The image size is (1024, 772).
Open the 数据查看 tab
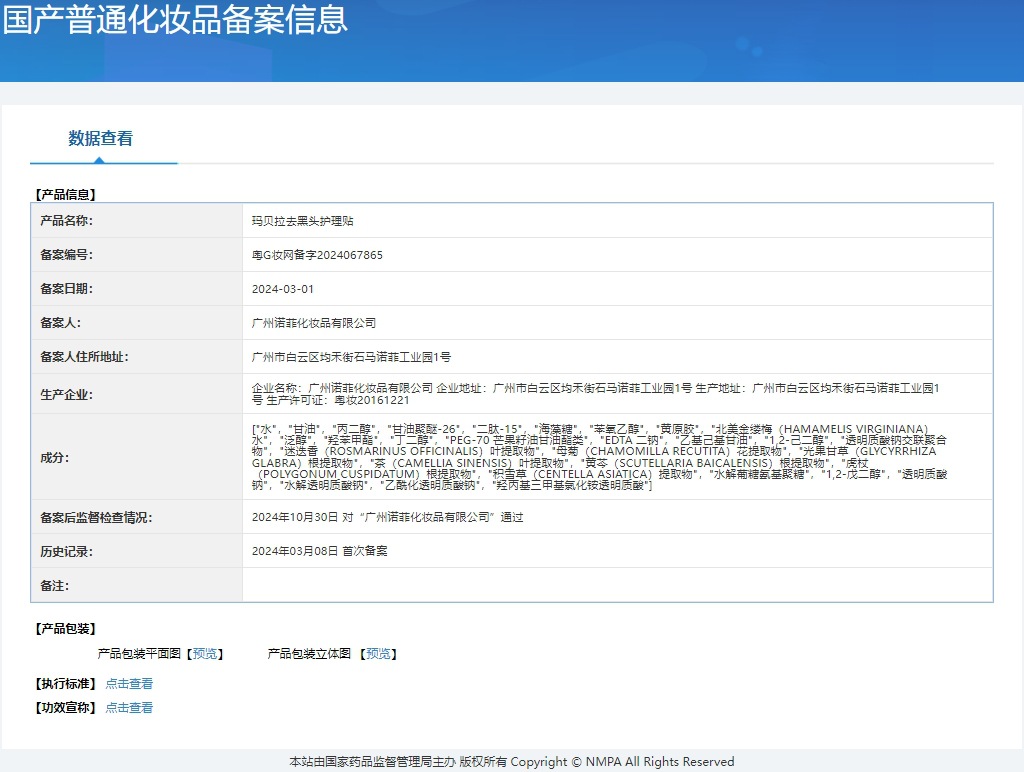tap(101, 138)
